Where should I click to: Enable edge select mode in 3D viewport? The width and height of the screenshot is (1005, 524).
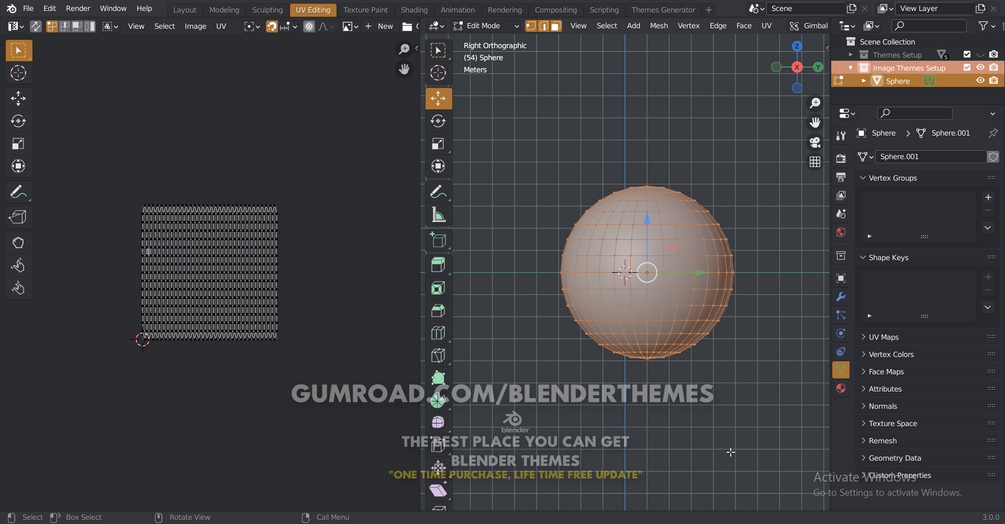(x=544, y=26)
